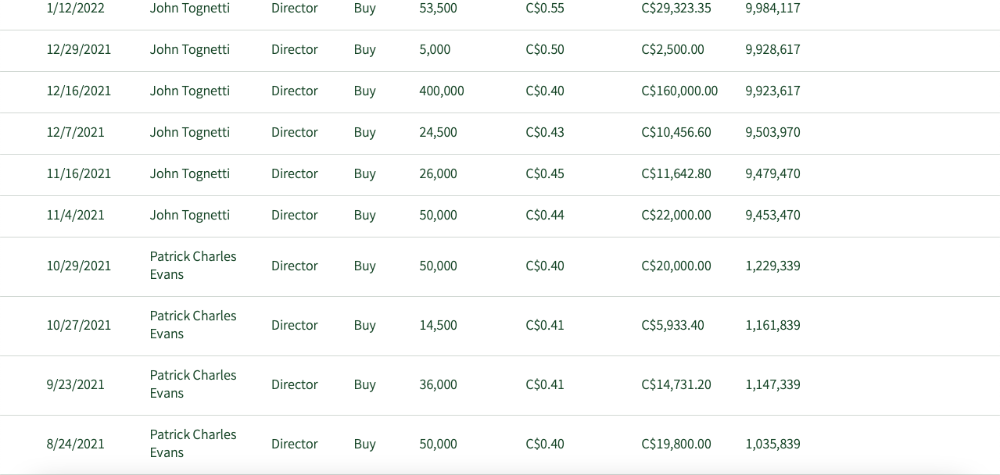The width and height of the screenshot is (1000, 475).
Task: Select Patrick Charles Evans in 8/24/2021 row
Action: pyautogui.click(x=193, y=443)
